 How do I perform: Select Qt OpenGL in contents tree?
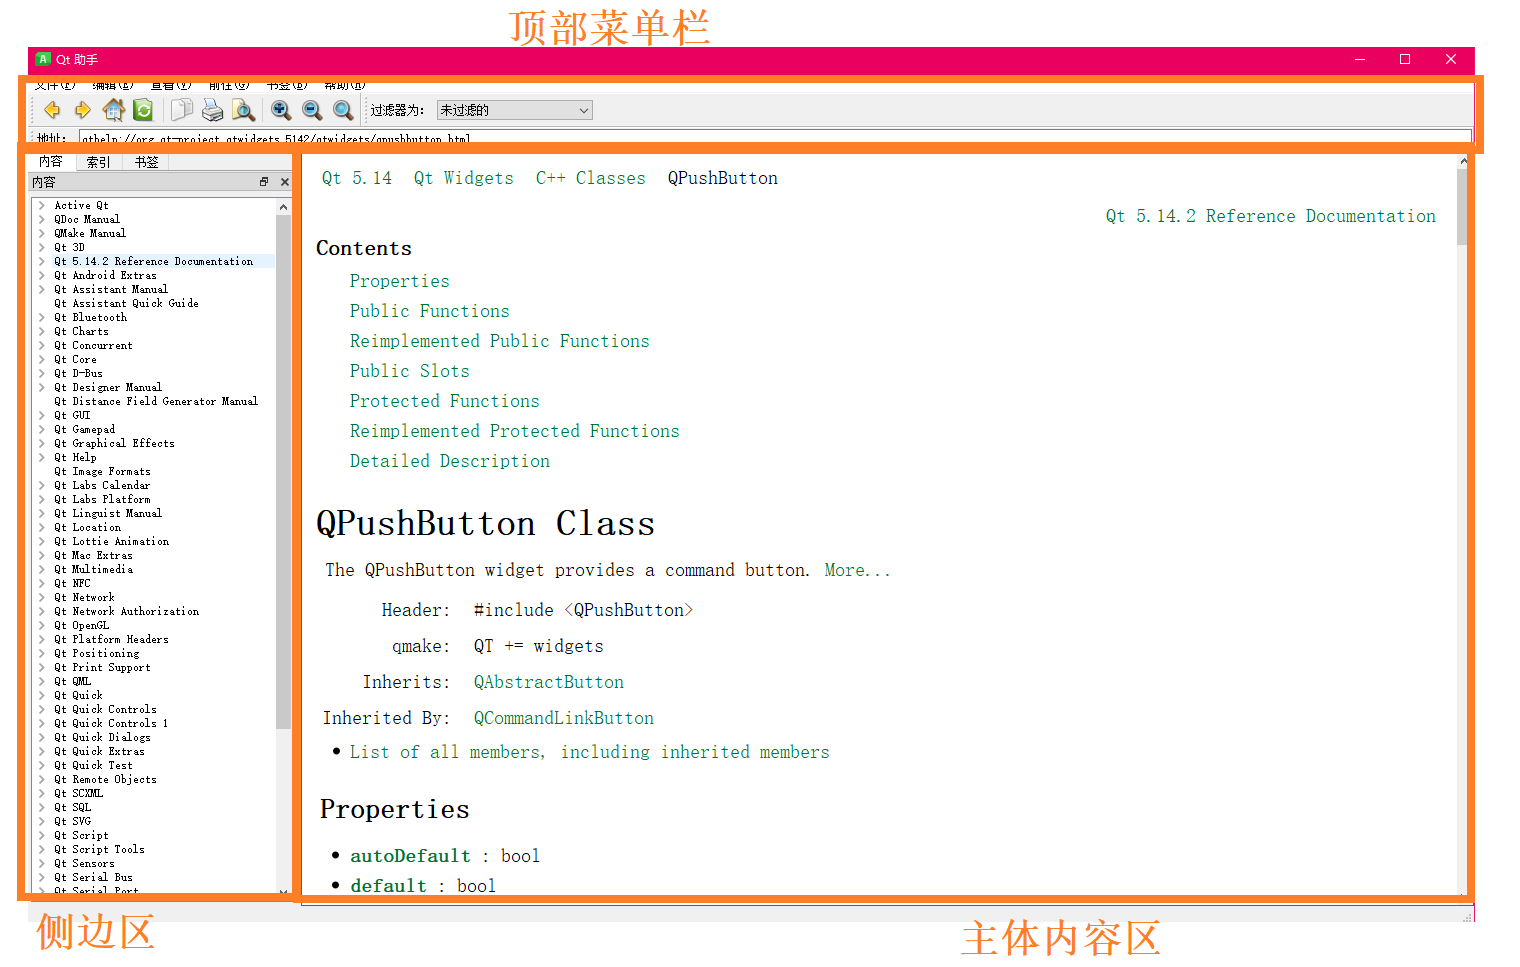point(82,625)
